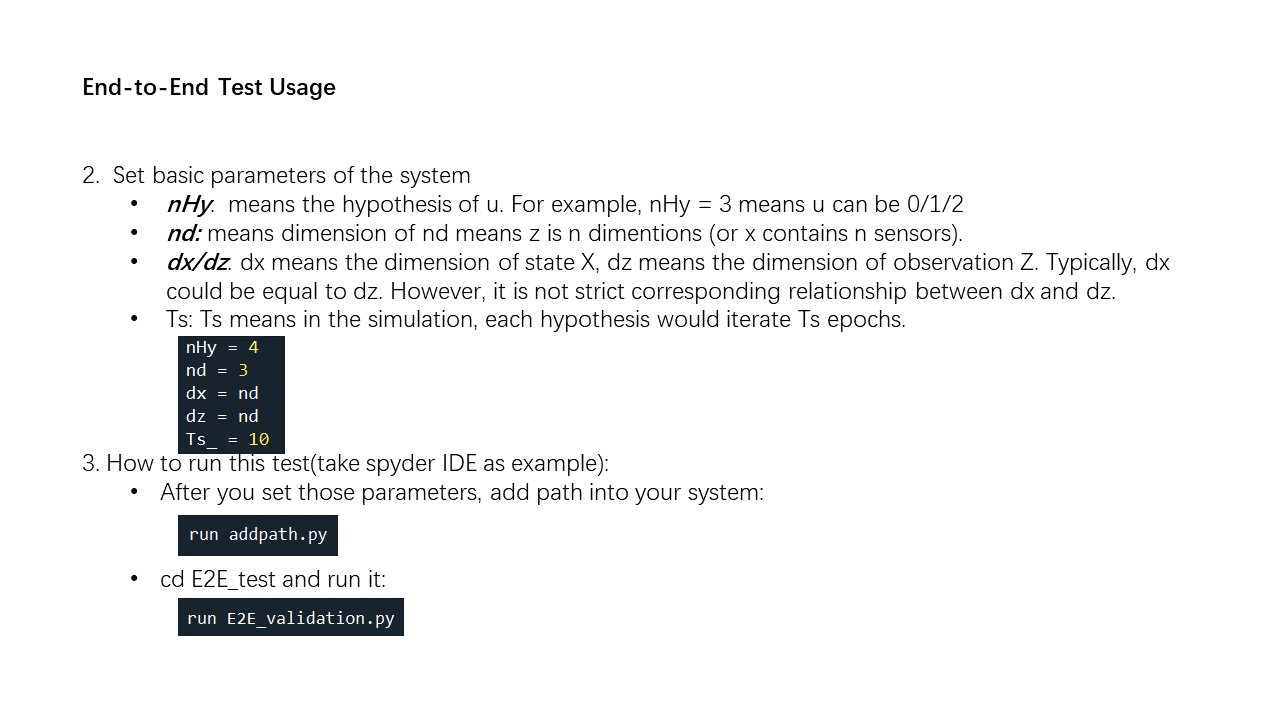Click the bold italic "dx/dz" term

pyautogui.click(x=198, y=263)
